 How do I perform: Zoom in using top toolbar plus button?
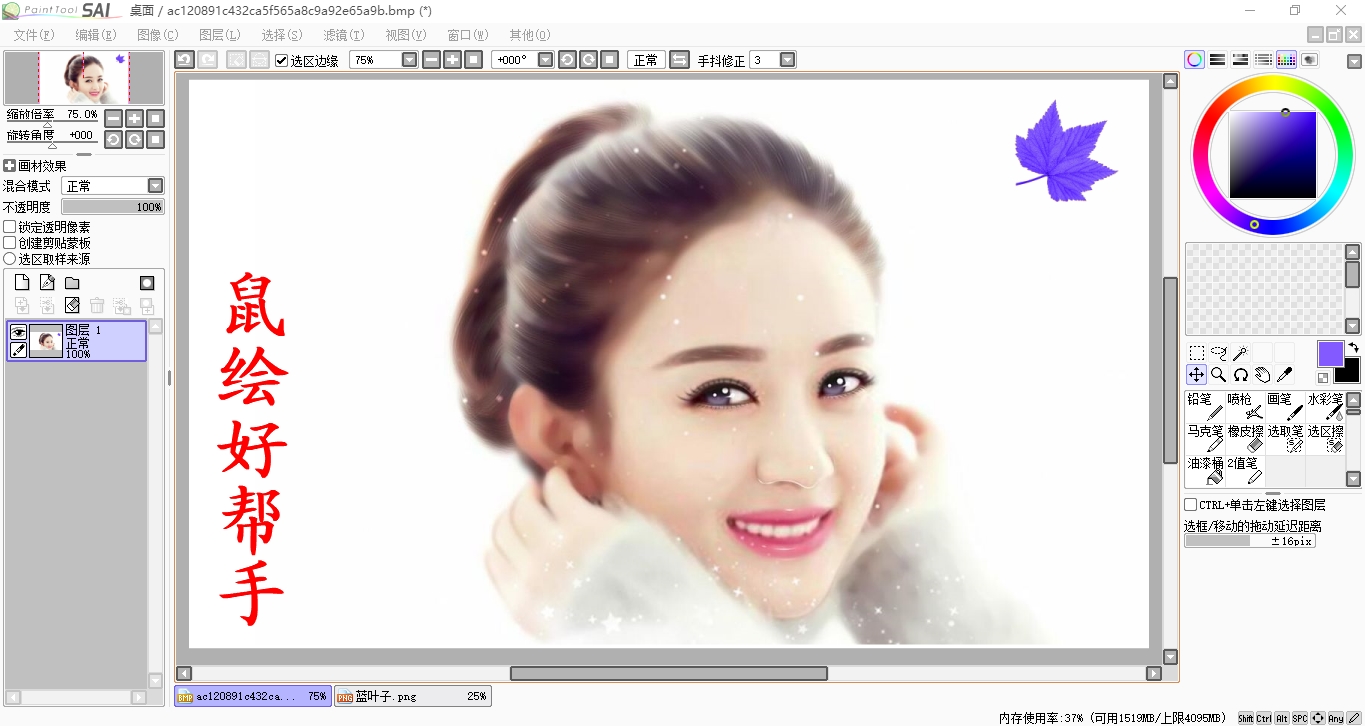[x=452, y=60]
